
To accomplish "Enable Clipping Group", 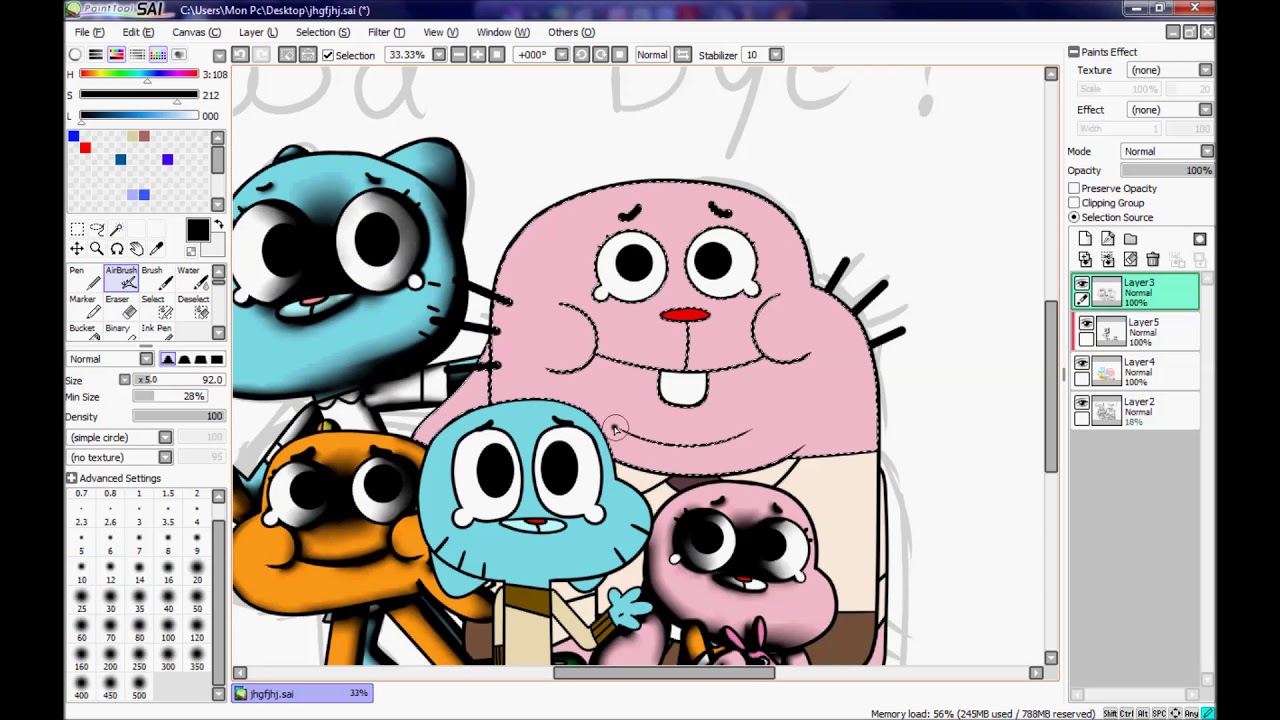I will (1074, 203).
